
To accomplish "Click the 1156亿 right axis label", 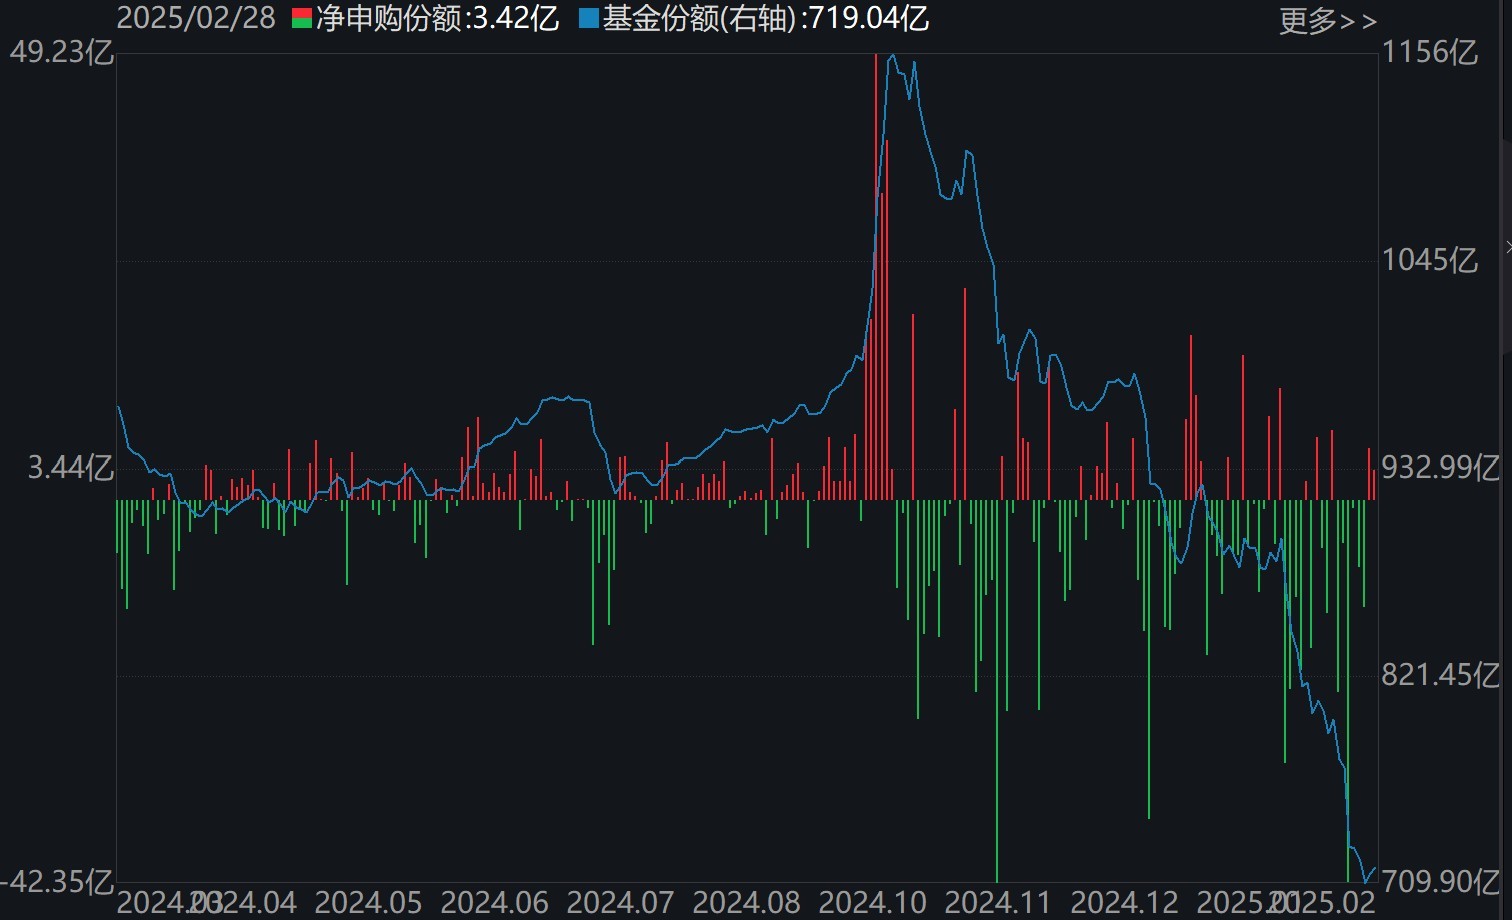I will point(1430,52).
